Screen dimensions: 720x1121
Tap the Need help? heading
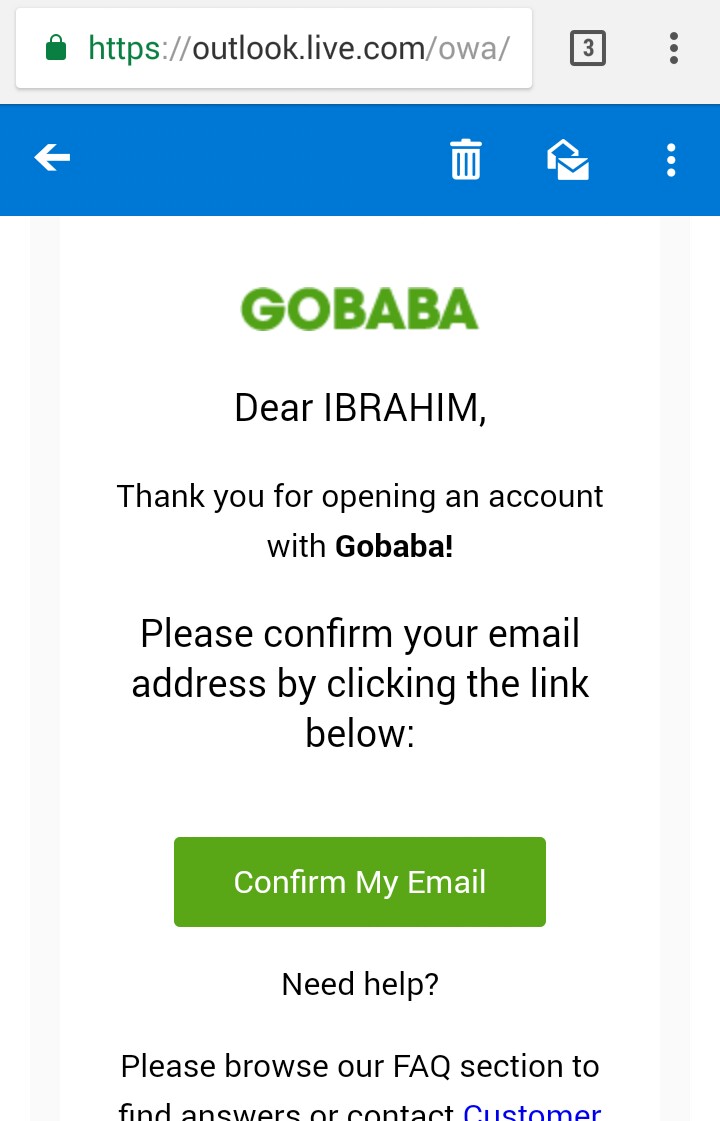(360, 984)
